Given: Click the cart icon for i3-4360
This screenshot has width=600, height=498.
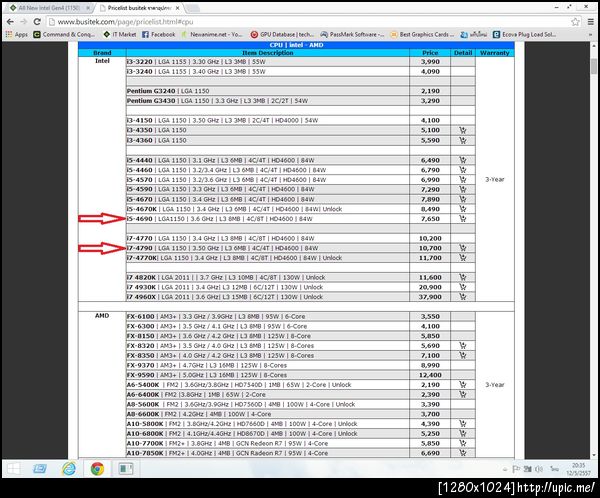Looking at the screenshot, I should coord(463,140).
